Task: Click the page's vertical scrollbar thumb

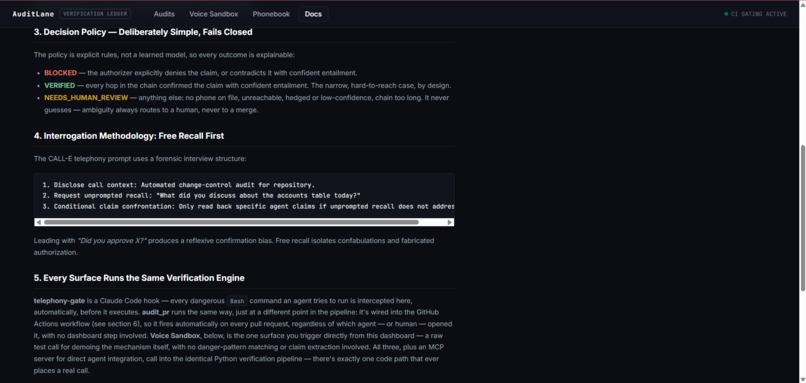Action: [x=802, y=217]
